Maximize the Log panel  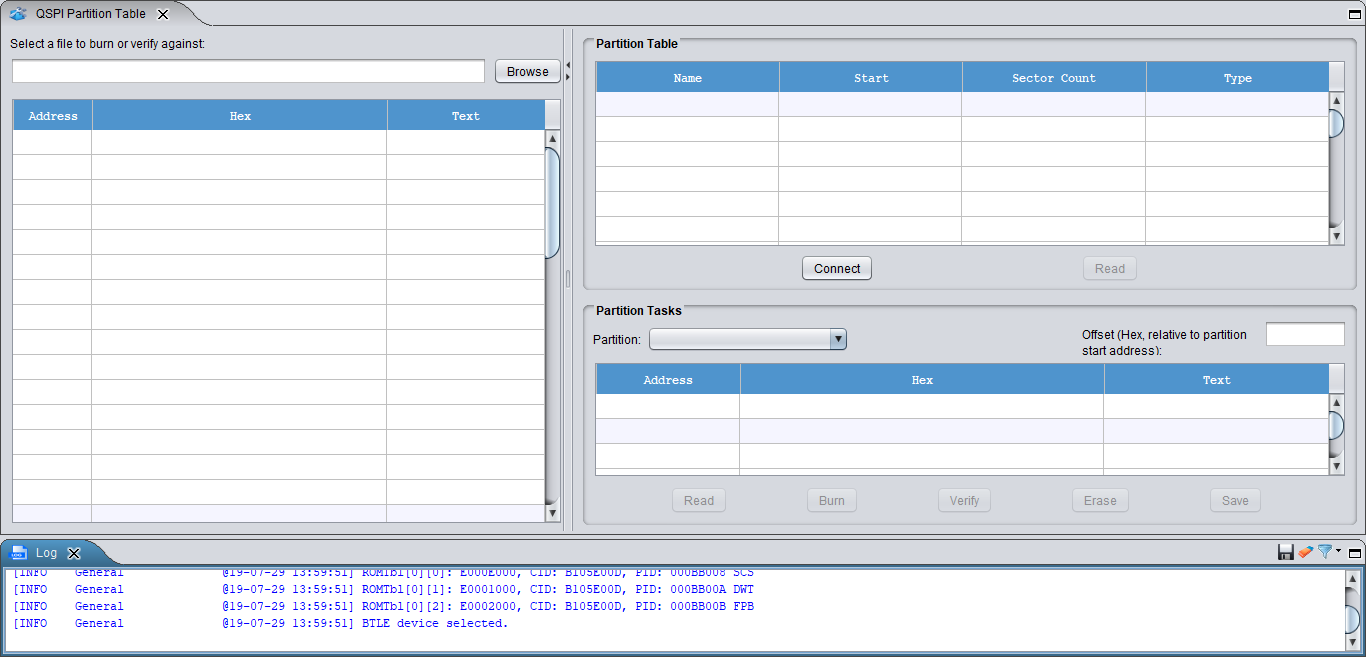pyautogui.click(x=1355, y=552)
